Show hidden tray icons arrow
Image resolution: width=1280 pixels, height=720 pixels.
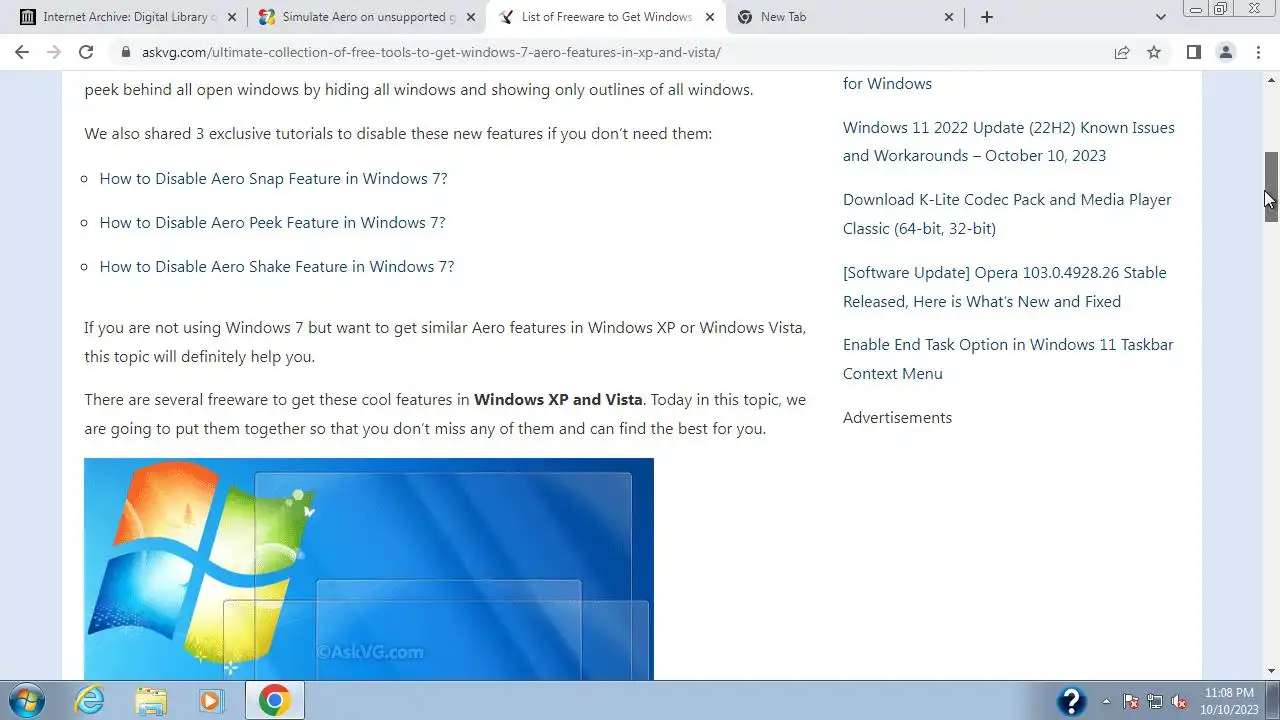click(1106, 701)
